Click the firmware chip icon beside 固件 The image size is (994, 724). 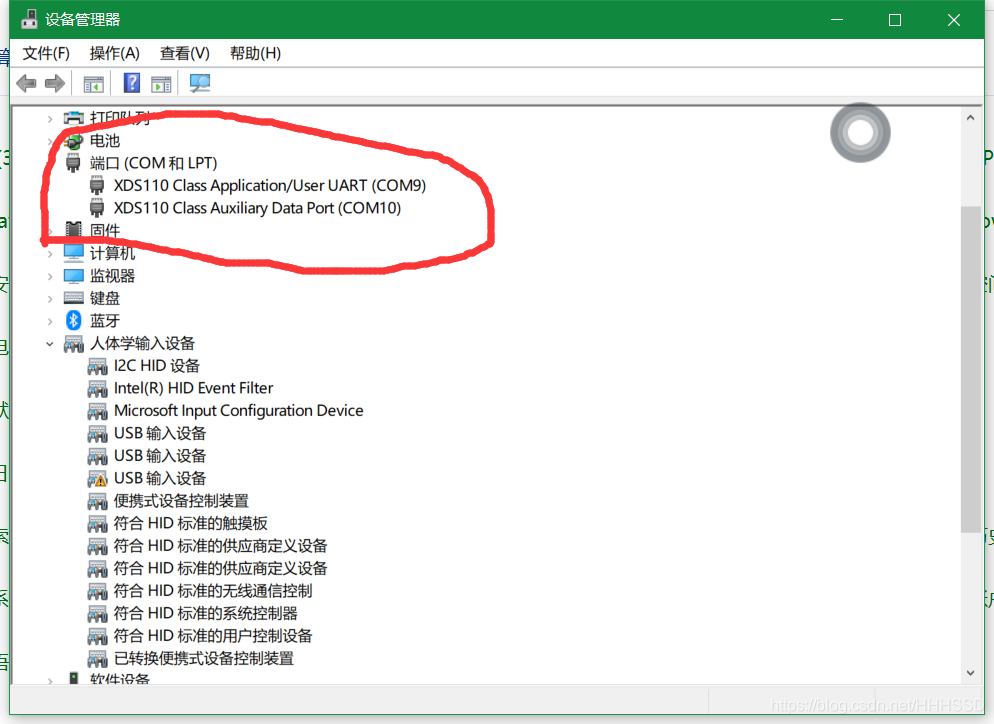pyautogui.click(x=74, y=230)
